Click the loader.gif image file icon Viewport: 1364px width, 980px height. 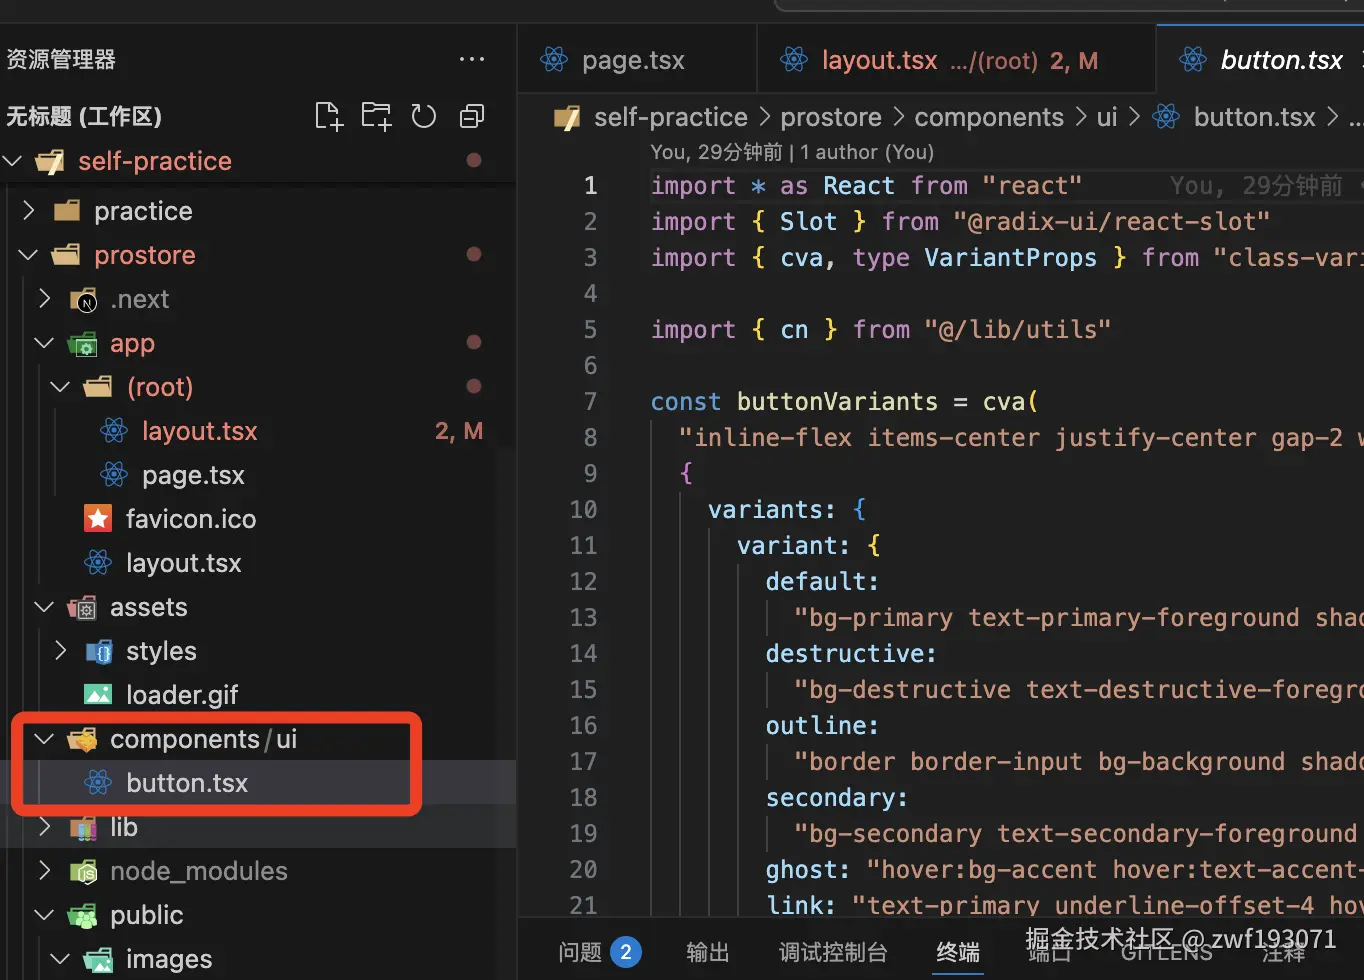(98, 694)
